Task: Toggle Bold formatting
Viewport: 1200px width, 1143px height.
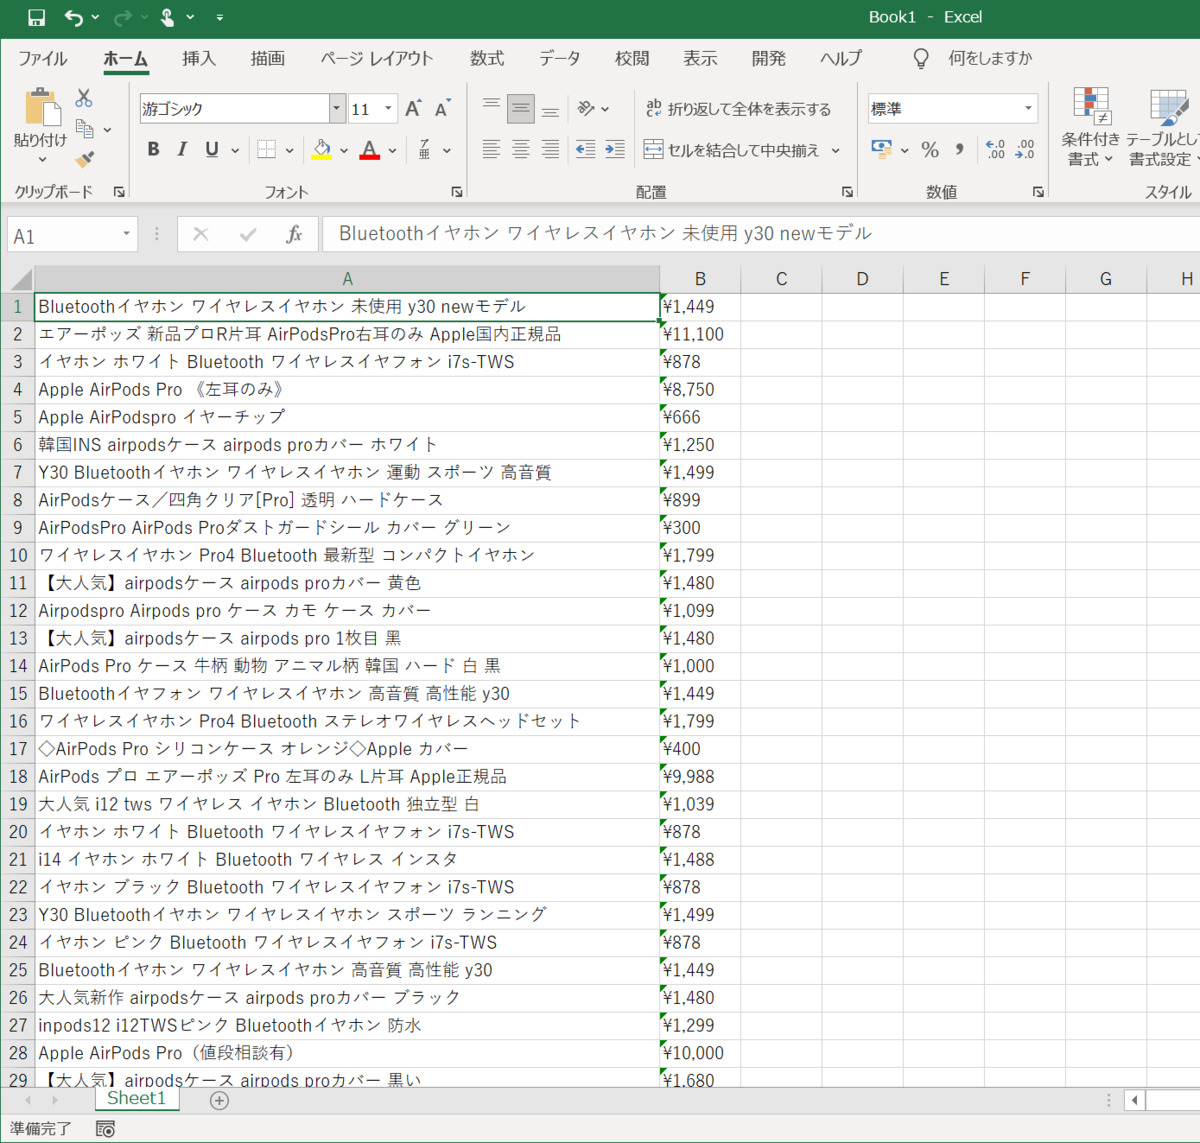Action: [x=153, y=150]
